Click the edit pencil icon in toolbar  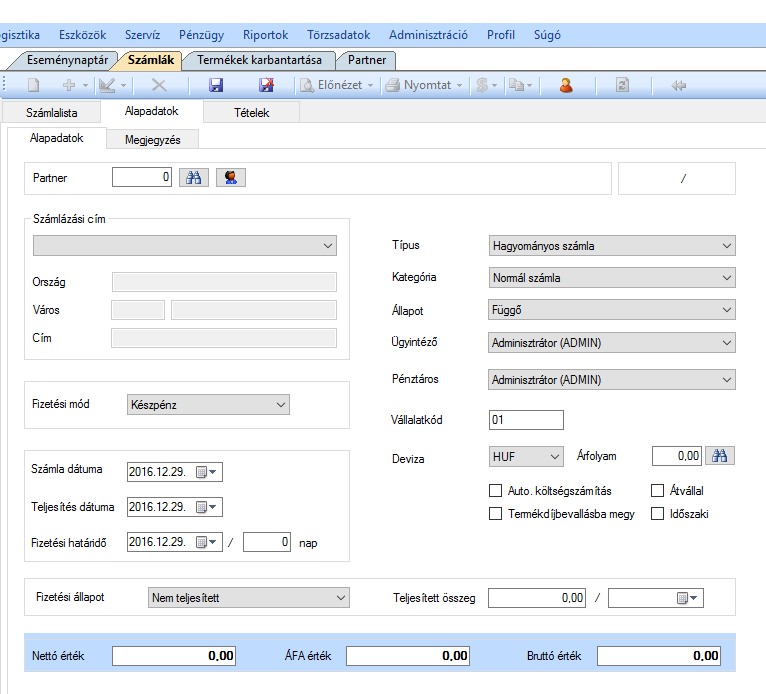(x=107, y=85)
